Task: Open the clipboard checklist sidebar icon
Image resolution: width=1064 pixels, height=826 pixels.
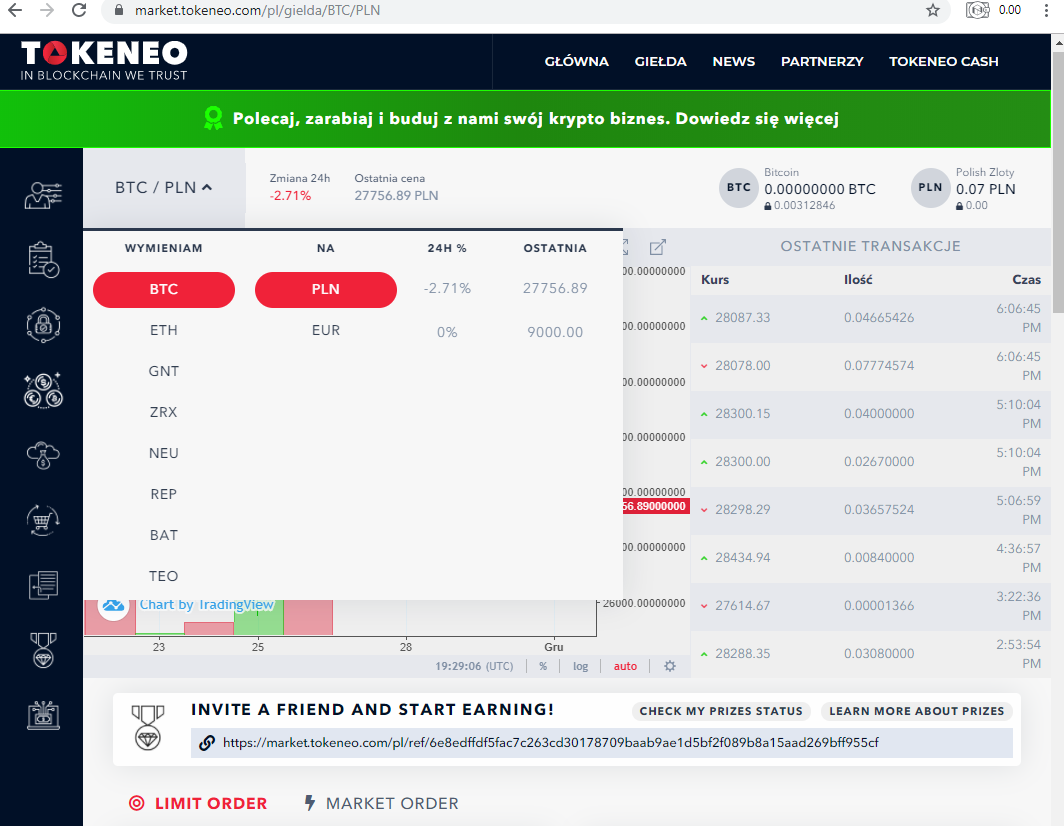Action: [x=43, y=259]
